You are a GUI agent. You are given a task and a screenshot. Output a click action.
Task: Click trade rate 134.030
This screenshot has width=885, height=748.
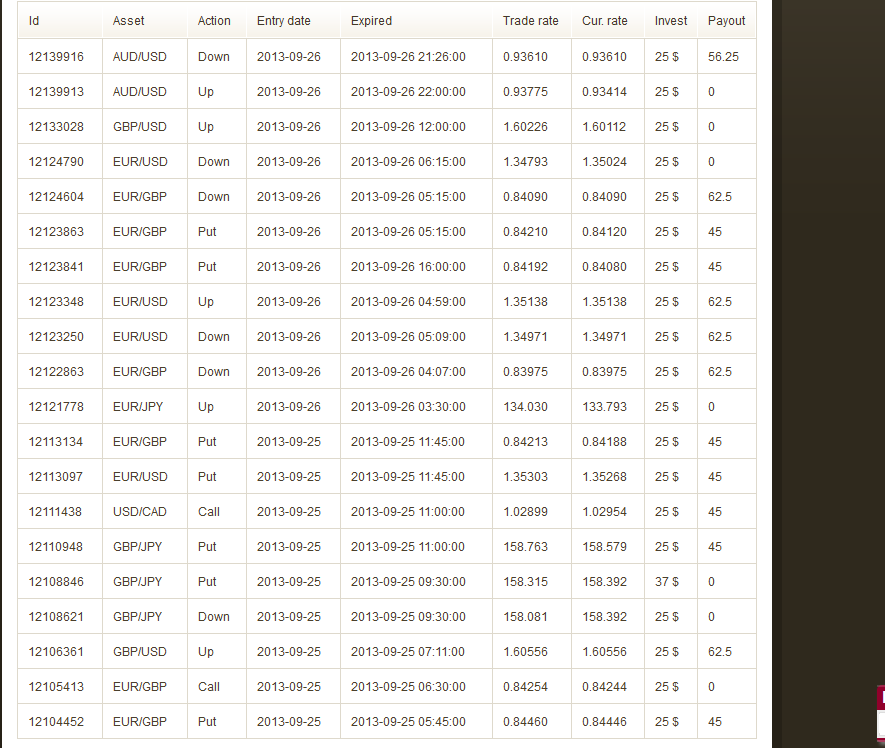point(525,406)
